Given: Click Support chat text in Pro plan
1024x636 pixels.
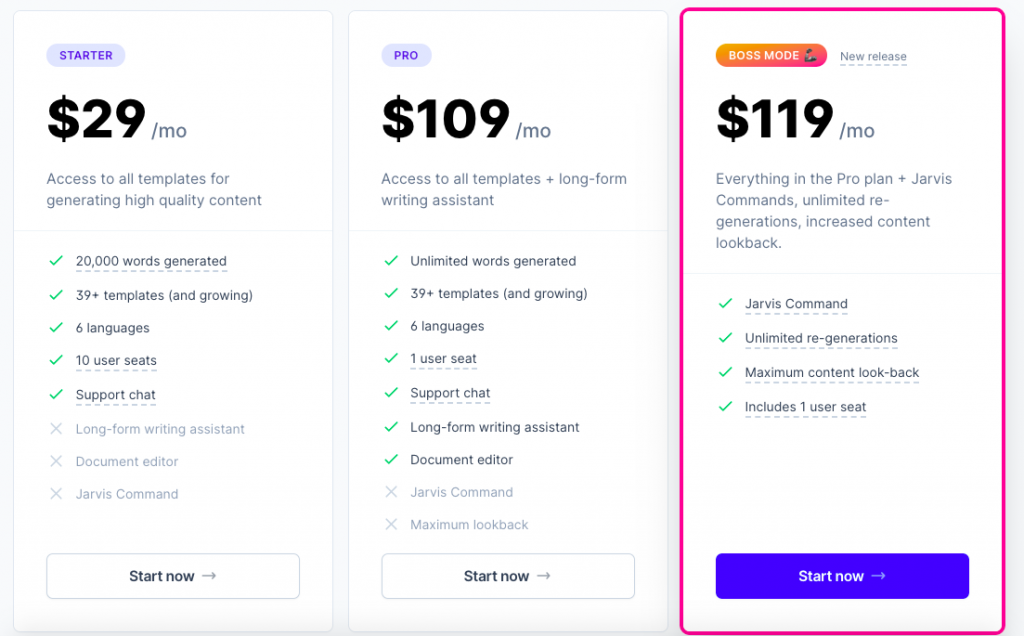Looking at the screenshot, I should (450, 393).
